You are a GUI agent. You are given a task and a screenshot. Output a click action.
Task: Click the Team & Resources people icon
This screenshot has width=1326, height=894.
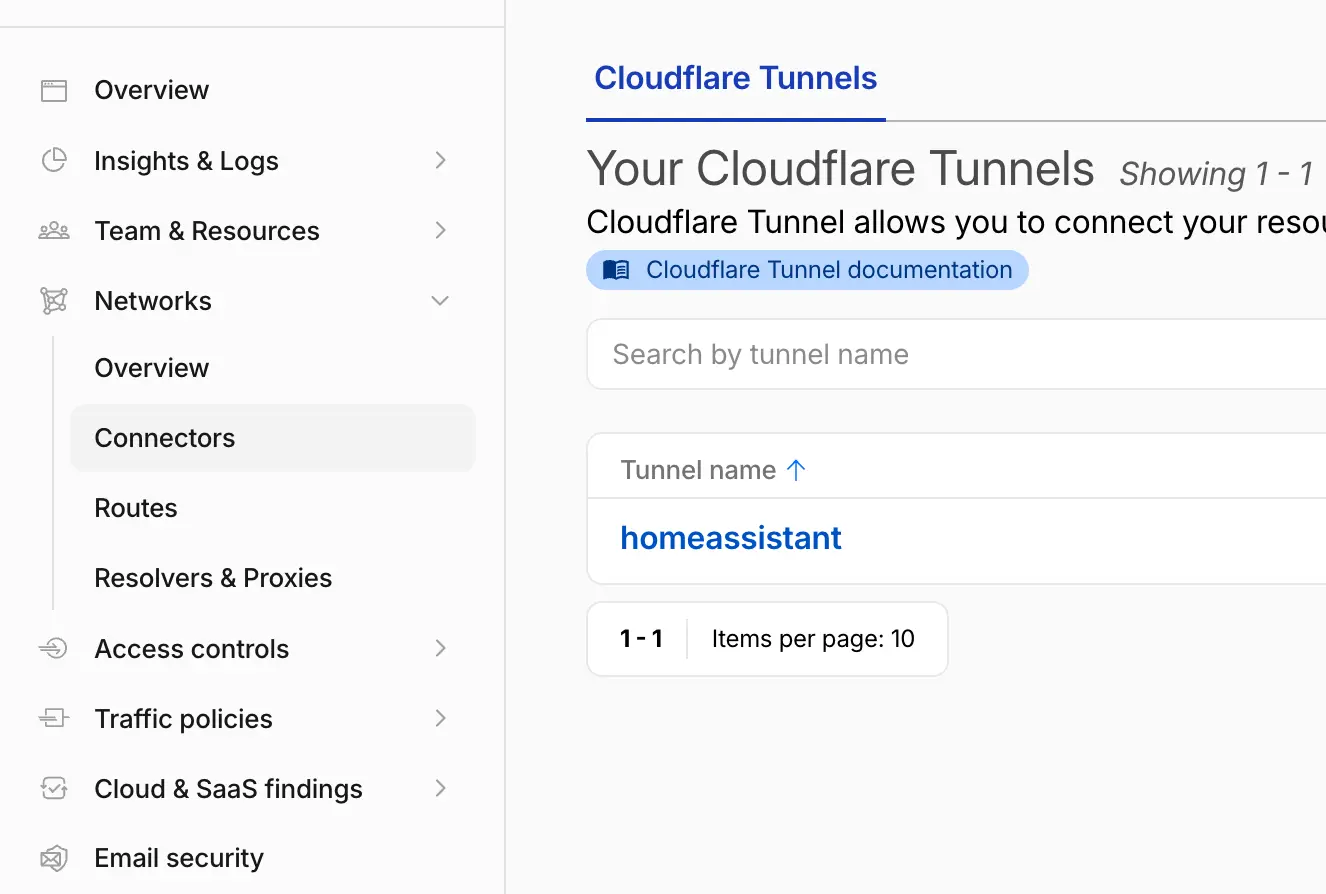pos(53,231)
